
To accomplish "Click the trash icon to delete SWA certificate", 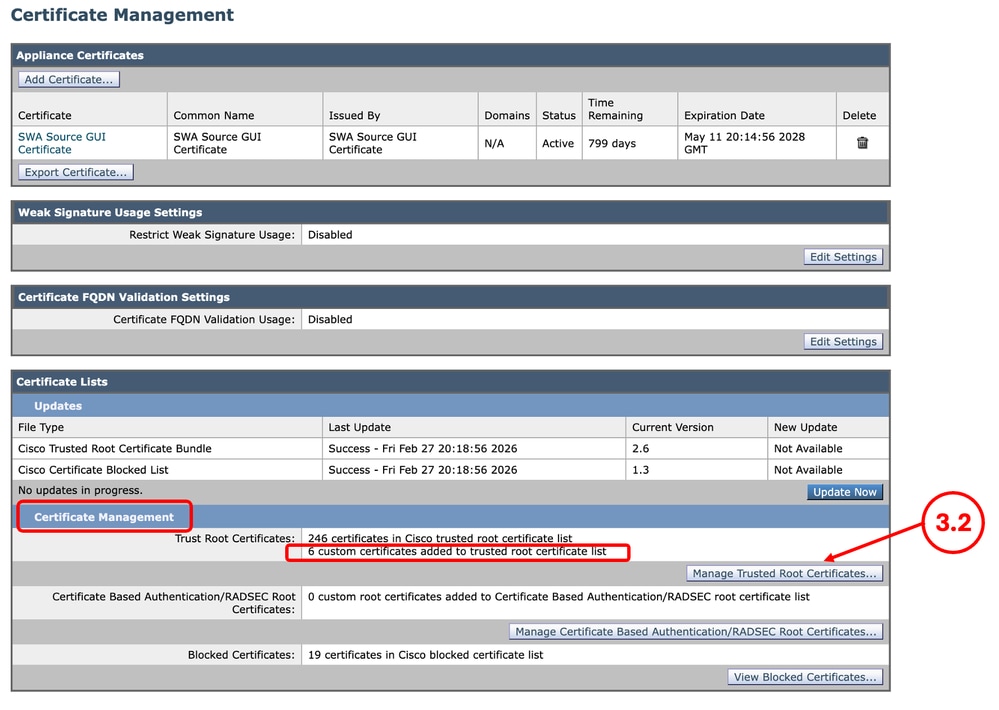I will (860, 143).
